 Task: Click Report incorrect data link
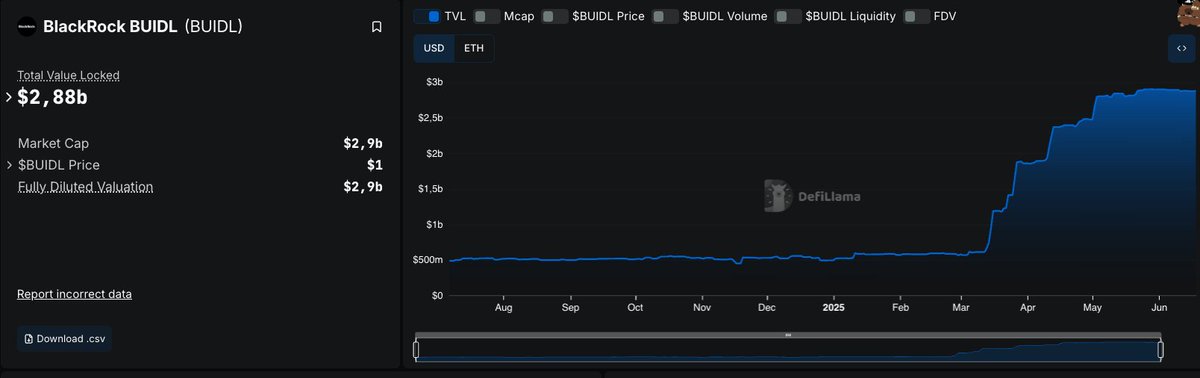tap(74, 294)
